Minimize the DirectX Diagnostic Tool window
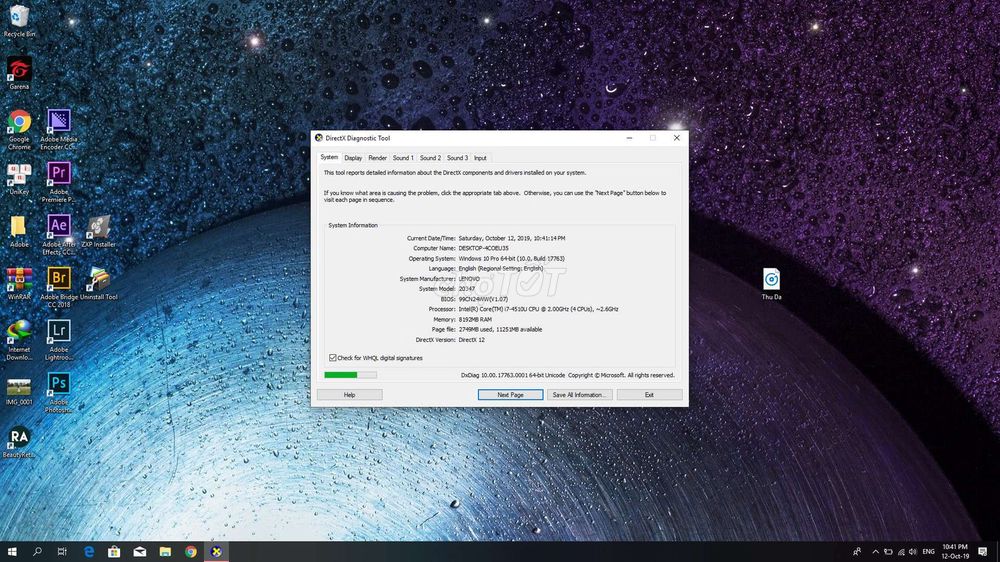This screenshot has width=1000, height=562. tap(629, 138)
